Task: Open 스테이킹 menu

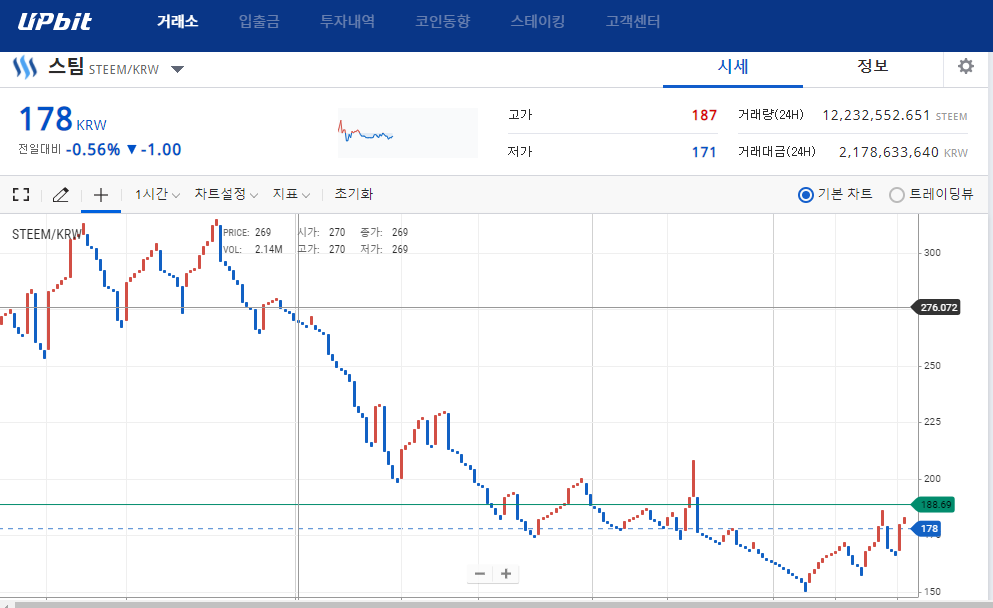Action: point(538,22)
